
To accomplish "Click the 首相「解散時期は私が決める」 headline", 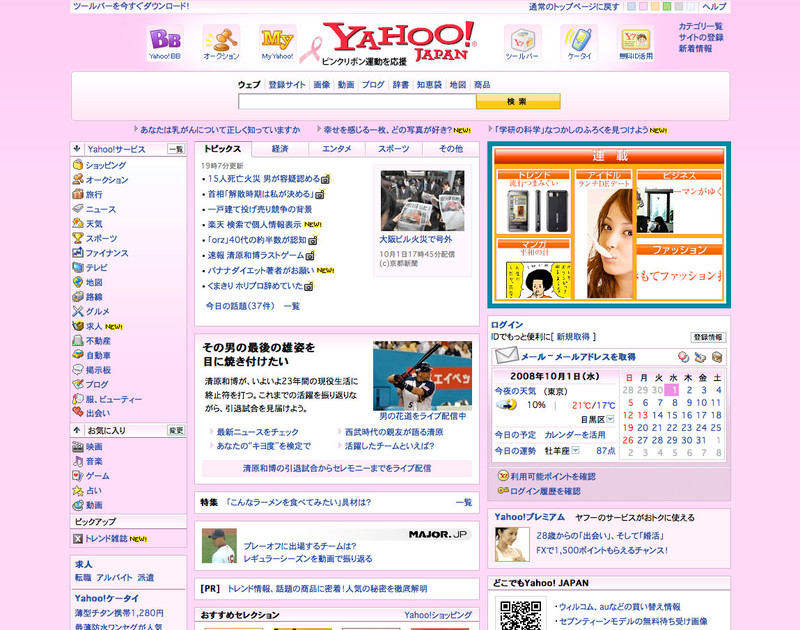I will click(259, 194).
